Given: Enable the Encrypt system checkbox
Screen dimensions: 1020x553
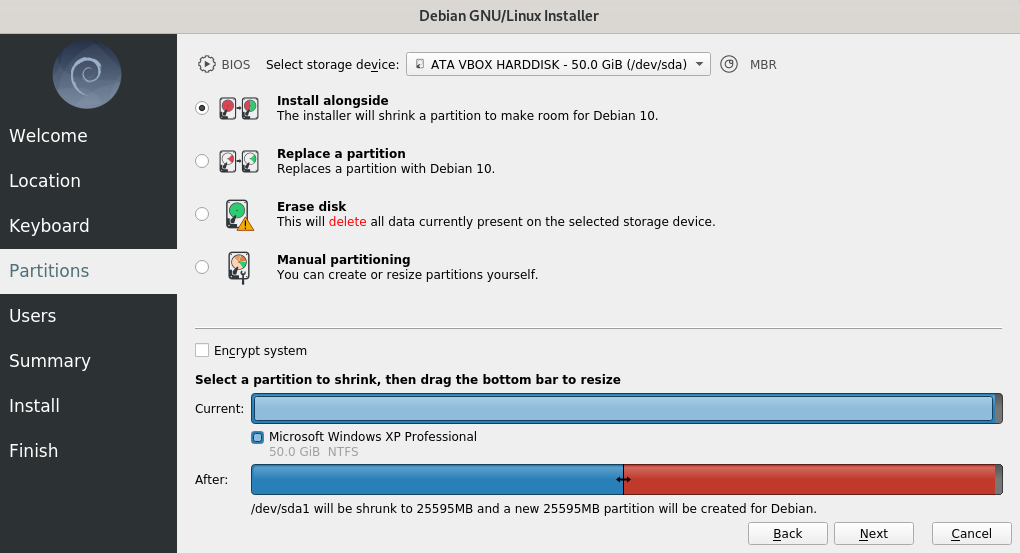Looking at the screenshot, I should pyautogui.click(x=202, y=350).
